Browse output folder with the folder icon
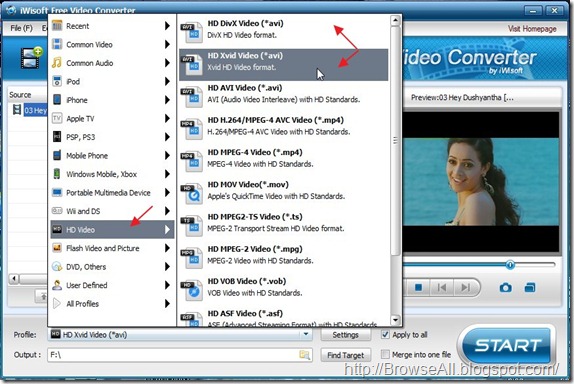This screenshot has height=384, width=574. [x=304, y=355]
